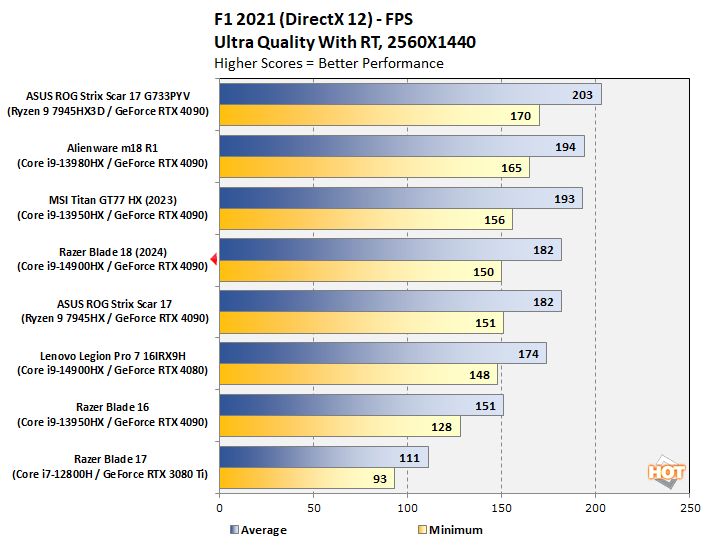Click the 'Razer Blade 17' label
Screen dimensions: 708x543
pyautogui.click(x=111, y=459)
